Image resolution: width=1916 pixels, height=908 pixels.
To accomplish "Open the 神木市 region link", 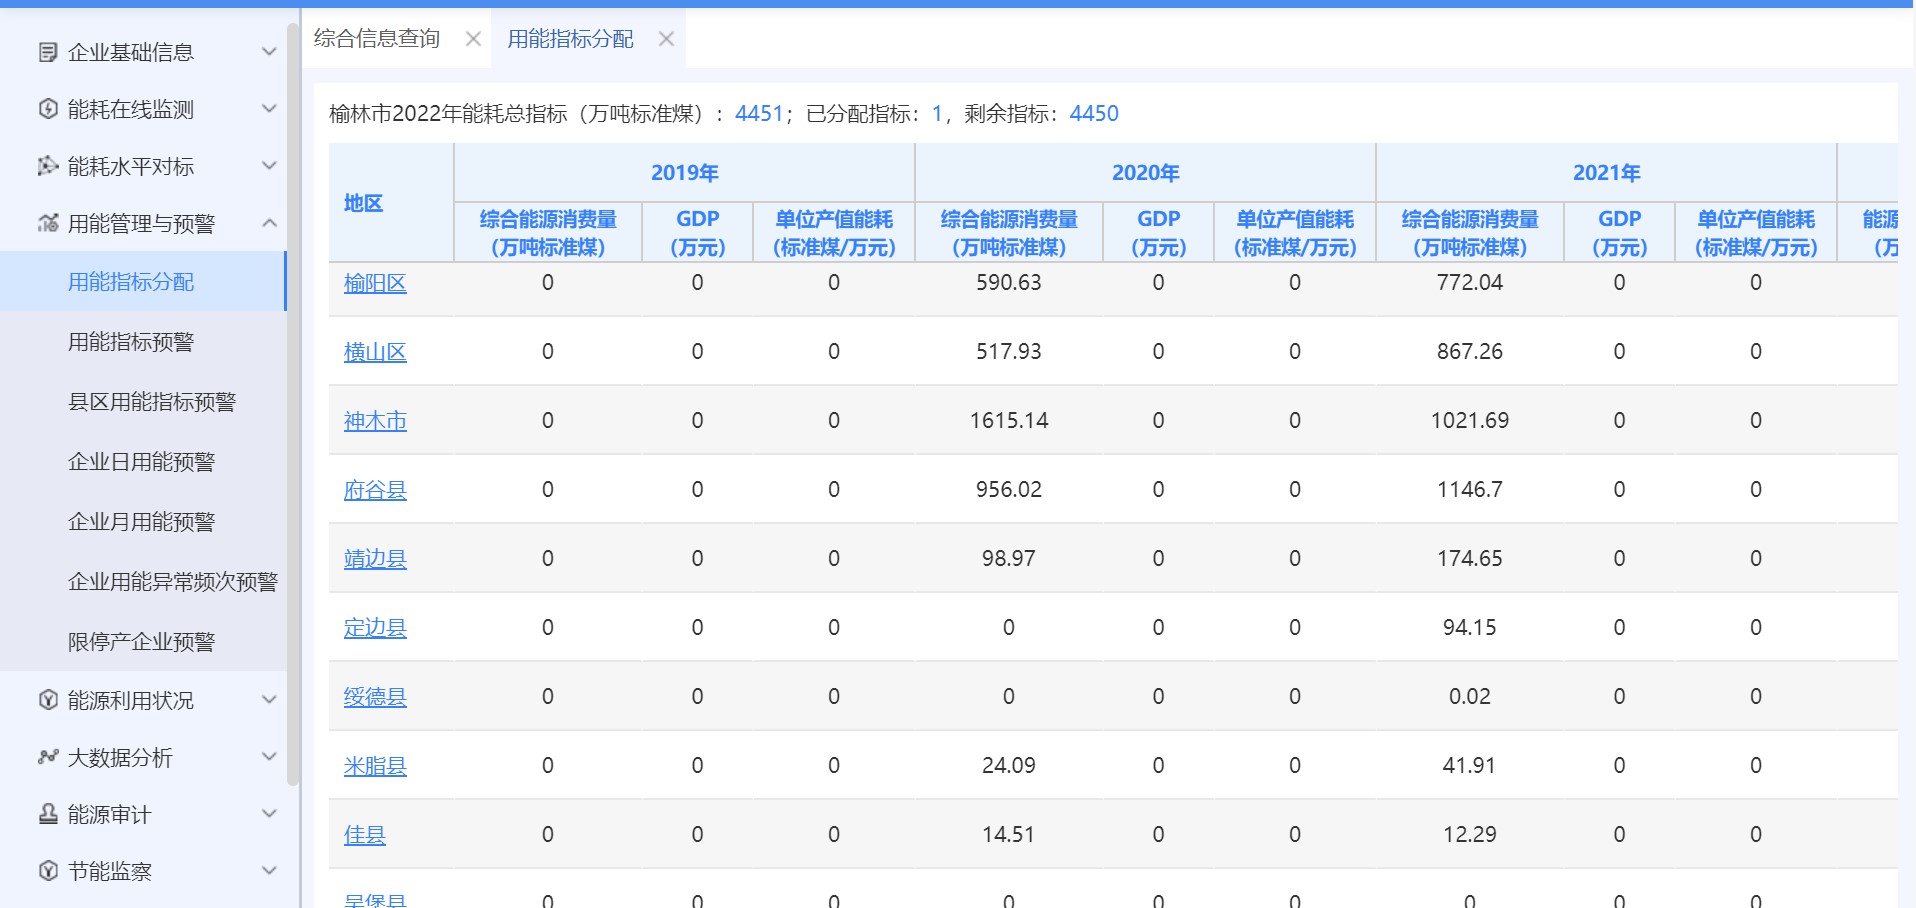I will click(x=375, y=422).
